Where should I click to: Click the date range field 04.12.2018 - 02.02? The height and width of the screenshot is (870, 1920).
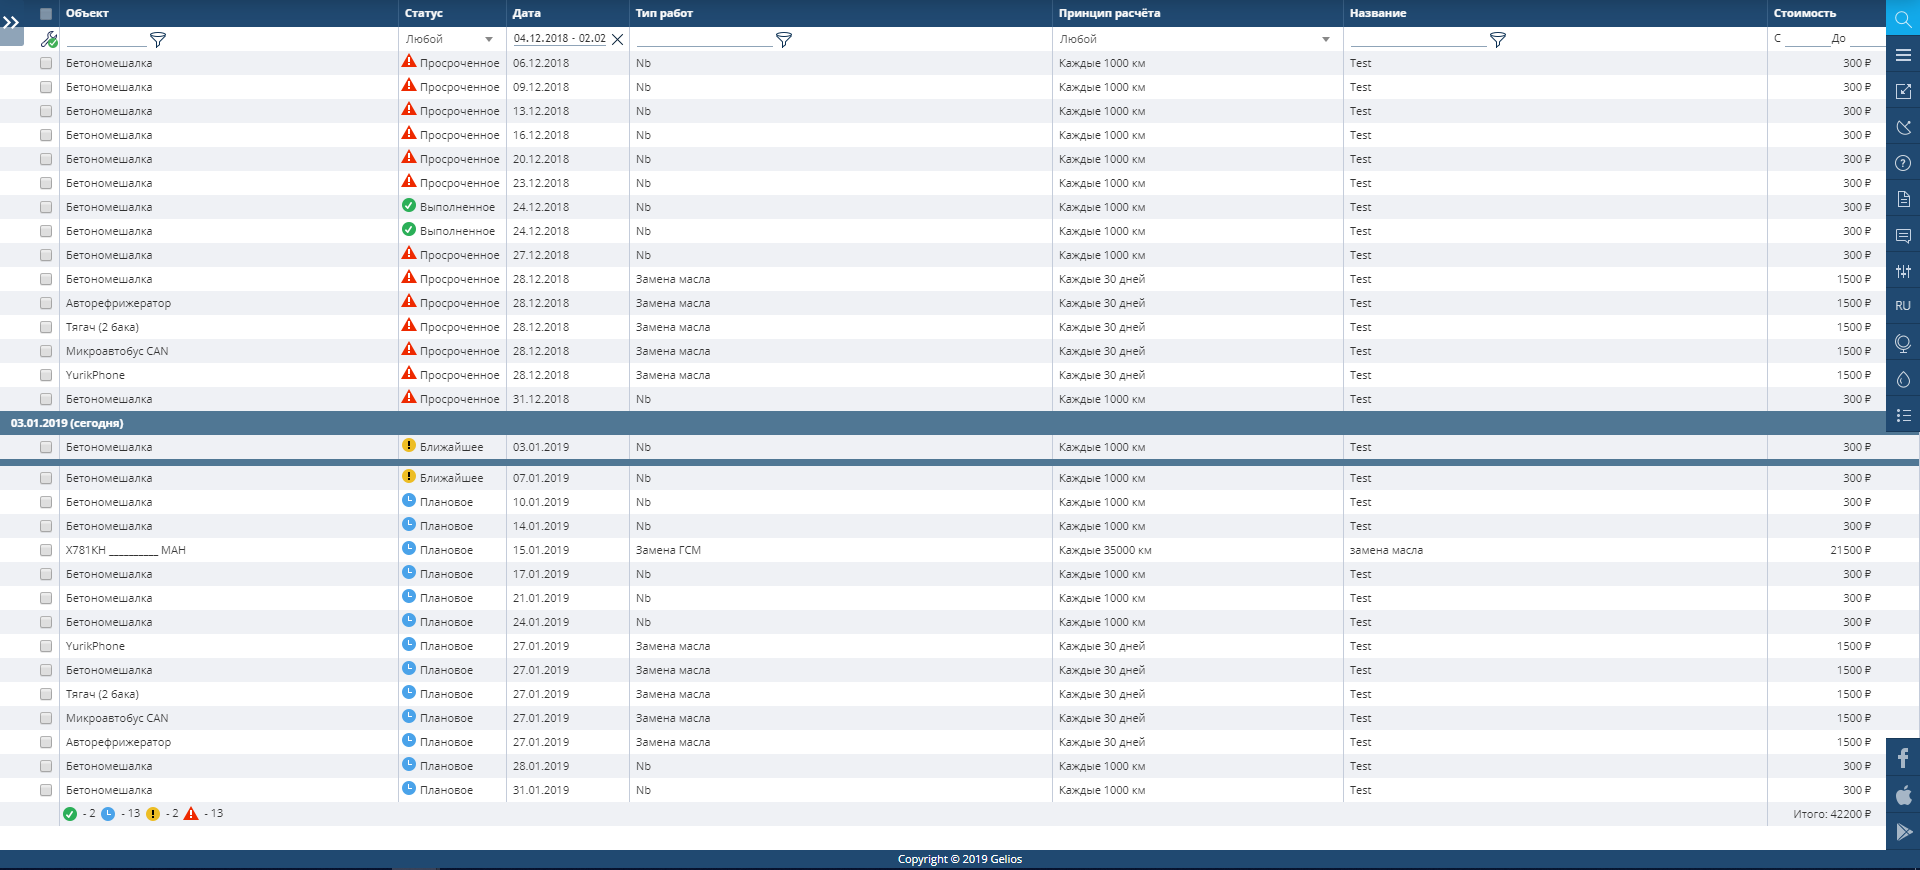559,39
